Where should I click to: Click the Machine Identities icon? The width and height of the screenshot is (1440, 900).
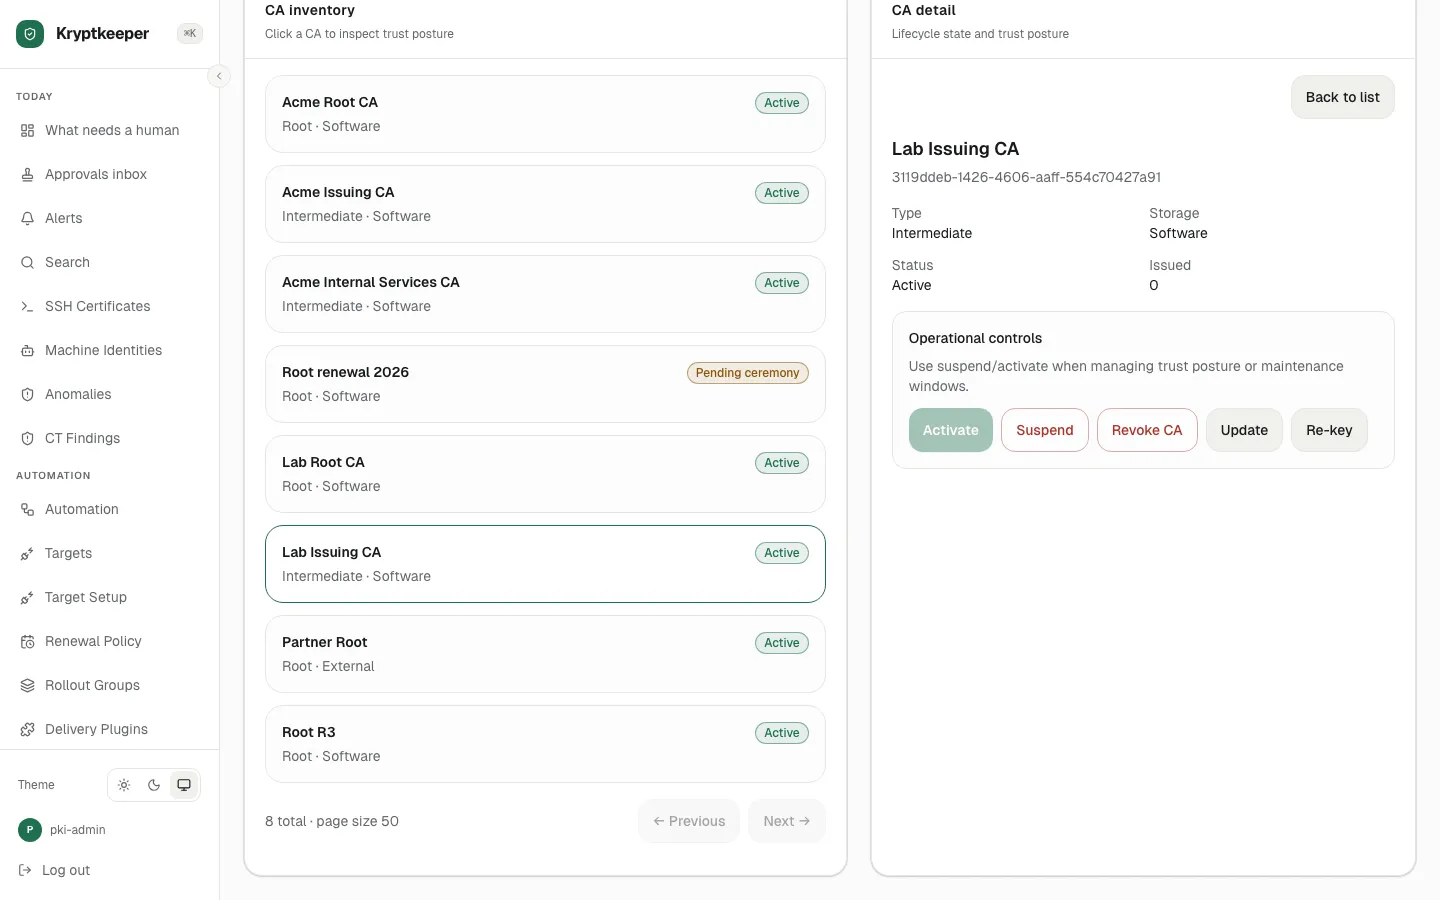point(27,351)
